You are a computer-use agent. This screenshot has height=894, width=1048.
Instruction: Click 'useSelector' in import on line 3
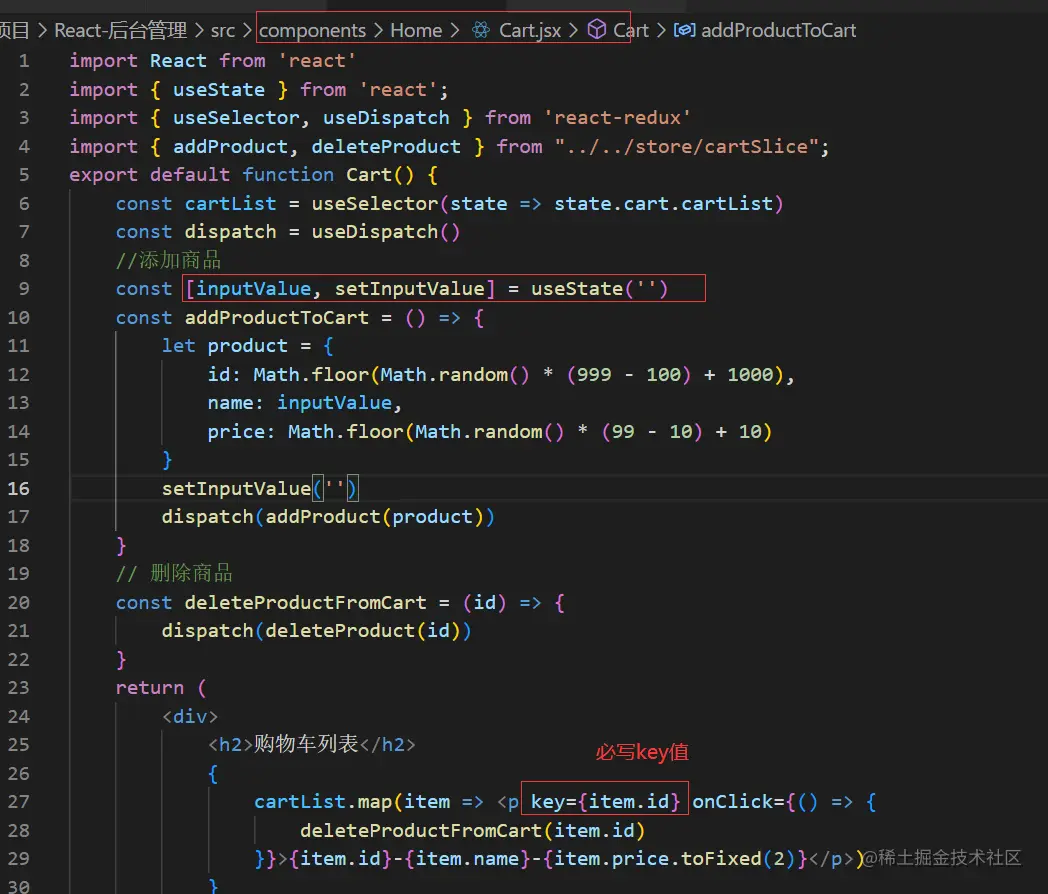pyautogui.click(x=236, y=118)
